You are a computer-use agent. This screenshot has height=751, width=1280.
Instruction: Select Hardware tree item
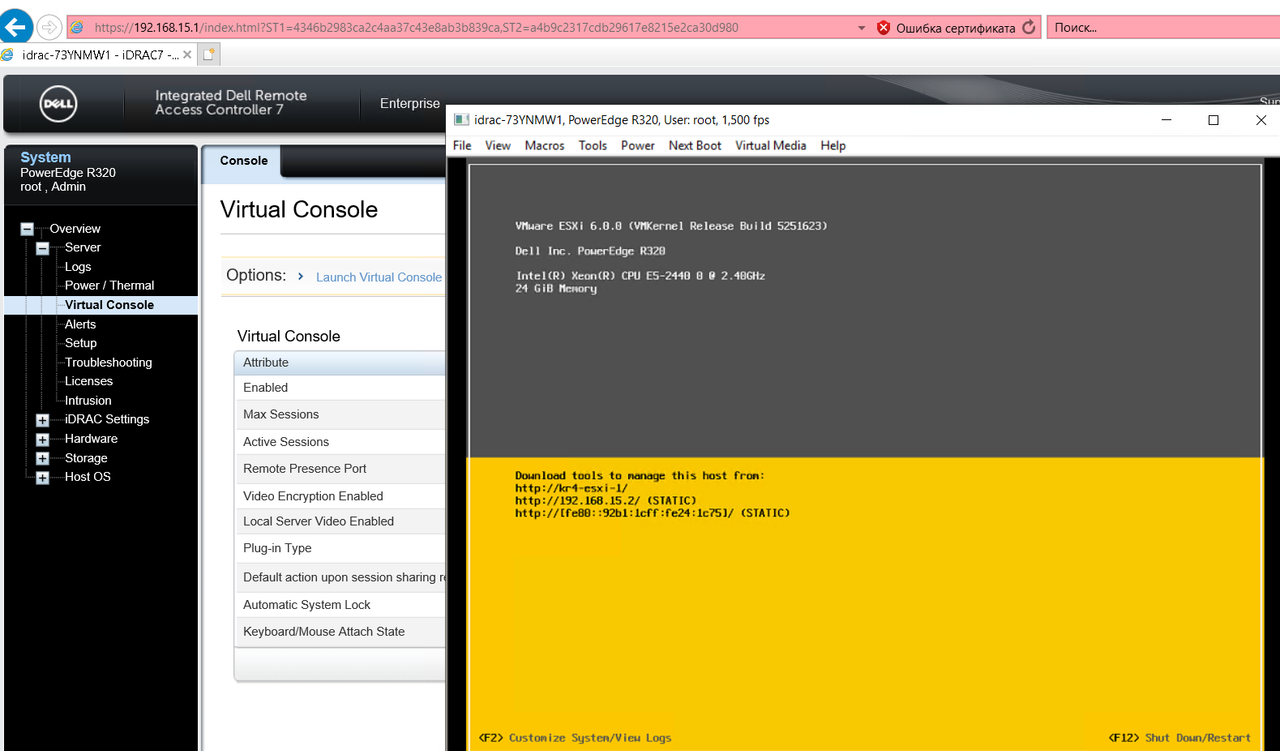[x=91, y=438]
